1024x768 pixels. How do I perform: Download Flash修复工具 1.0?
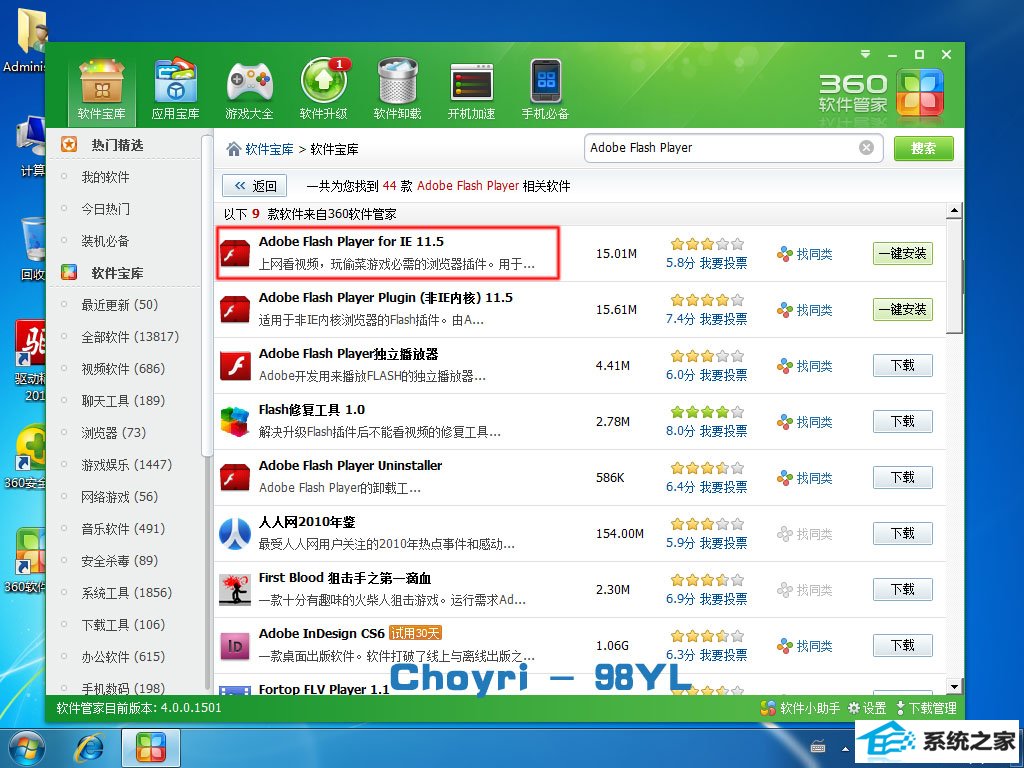903,421
